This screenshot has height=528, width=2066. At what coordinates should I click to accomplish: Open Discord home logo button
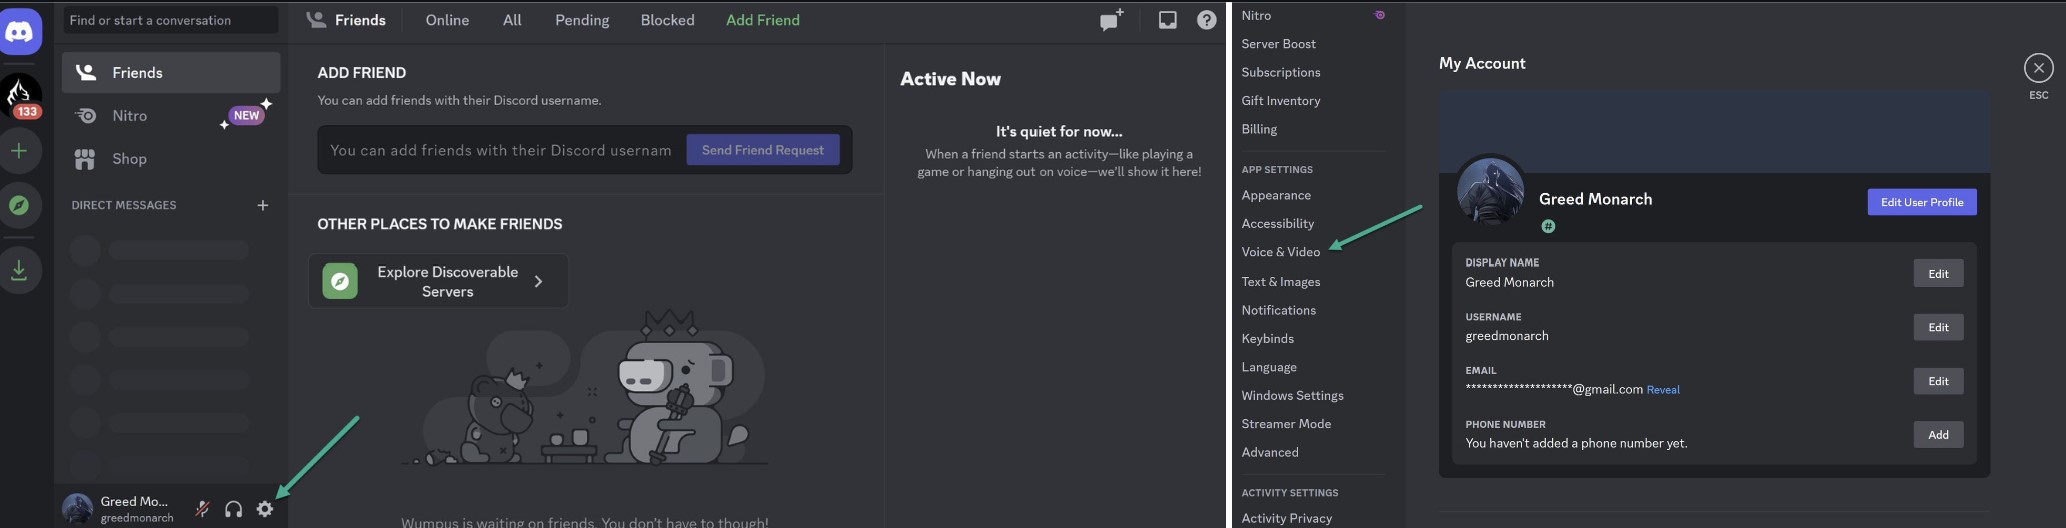click(x=21, y=31)
